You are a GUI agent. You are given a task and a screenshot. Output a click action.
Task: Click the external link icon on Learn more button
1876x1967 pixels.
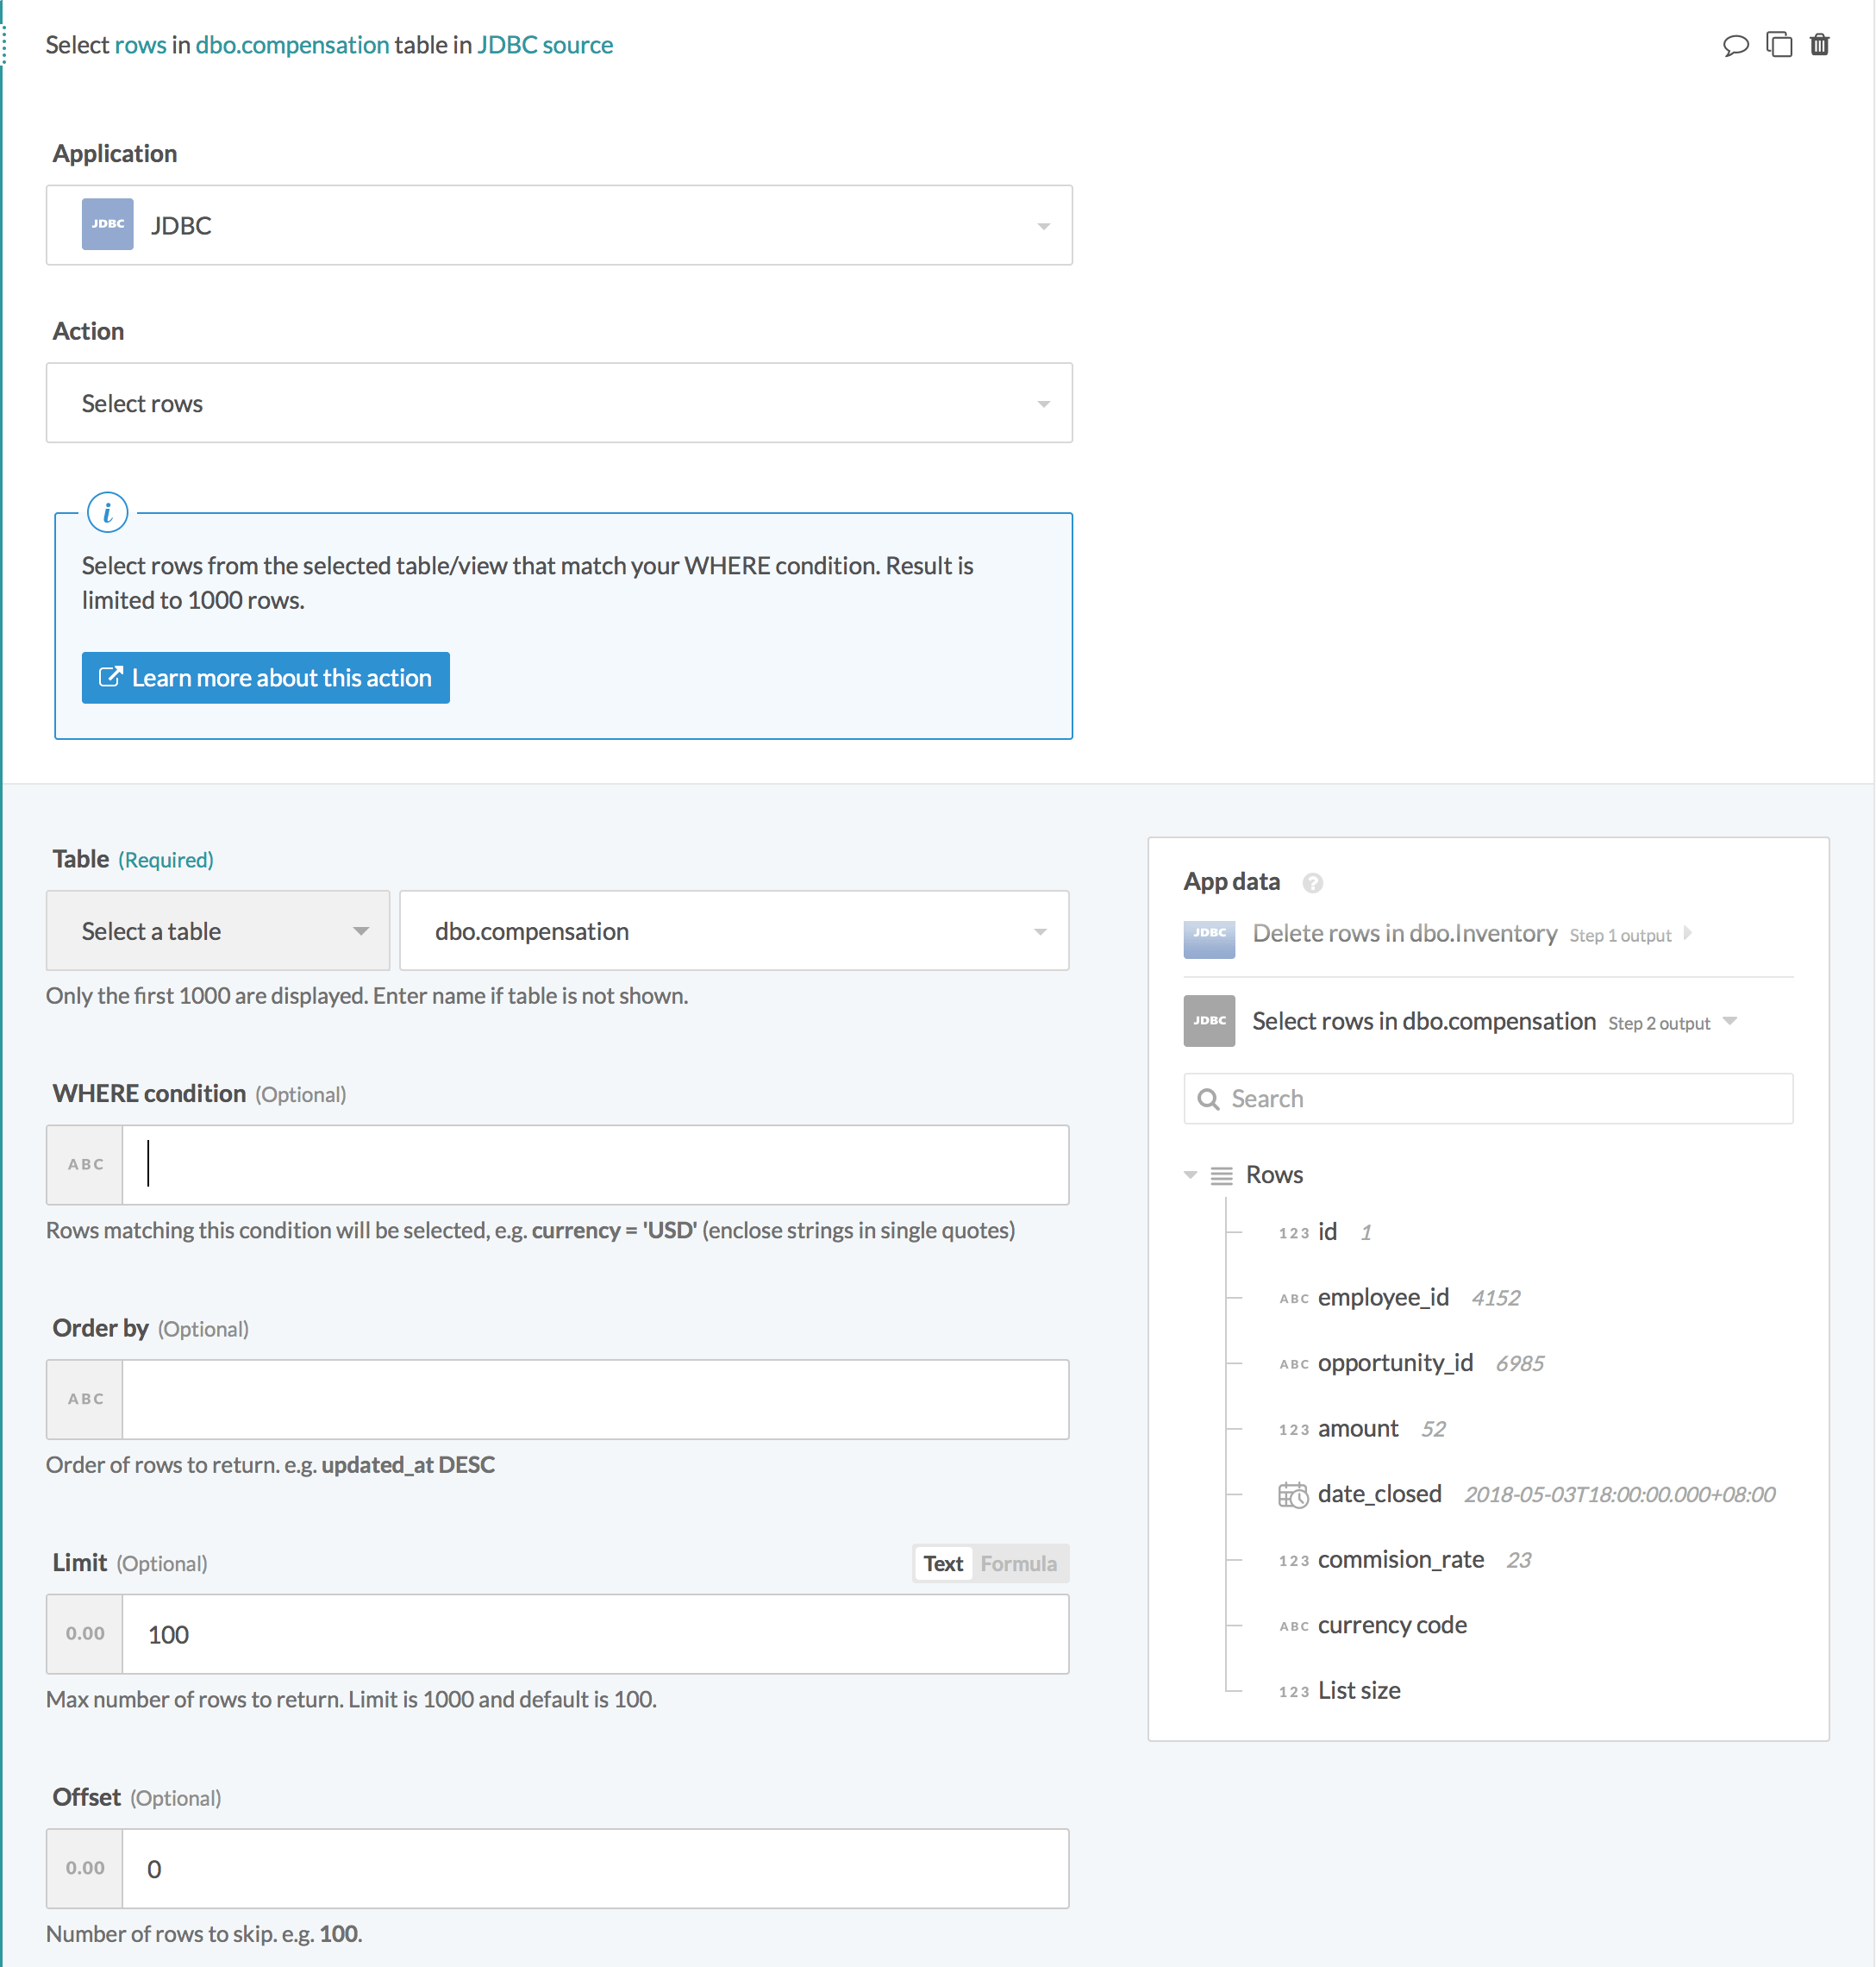[x=110, y=676]
